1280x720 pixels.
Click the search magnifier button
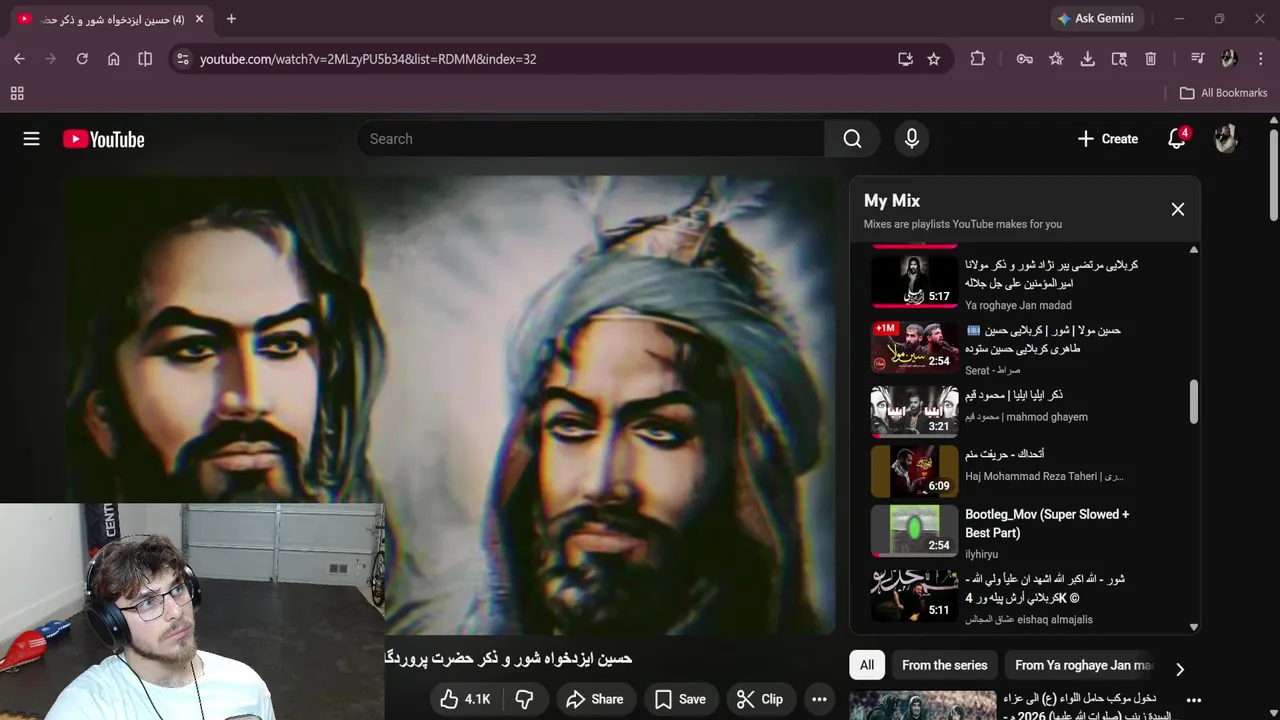tap(852, 139)
